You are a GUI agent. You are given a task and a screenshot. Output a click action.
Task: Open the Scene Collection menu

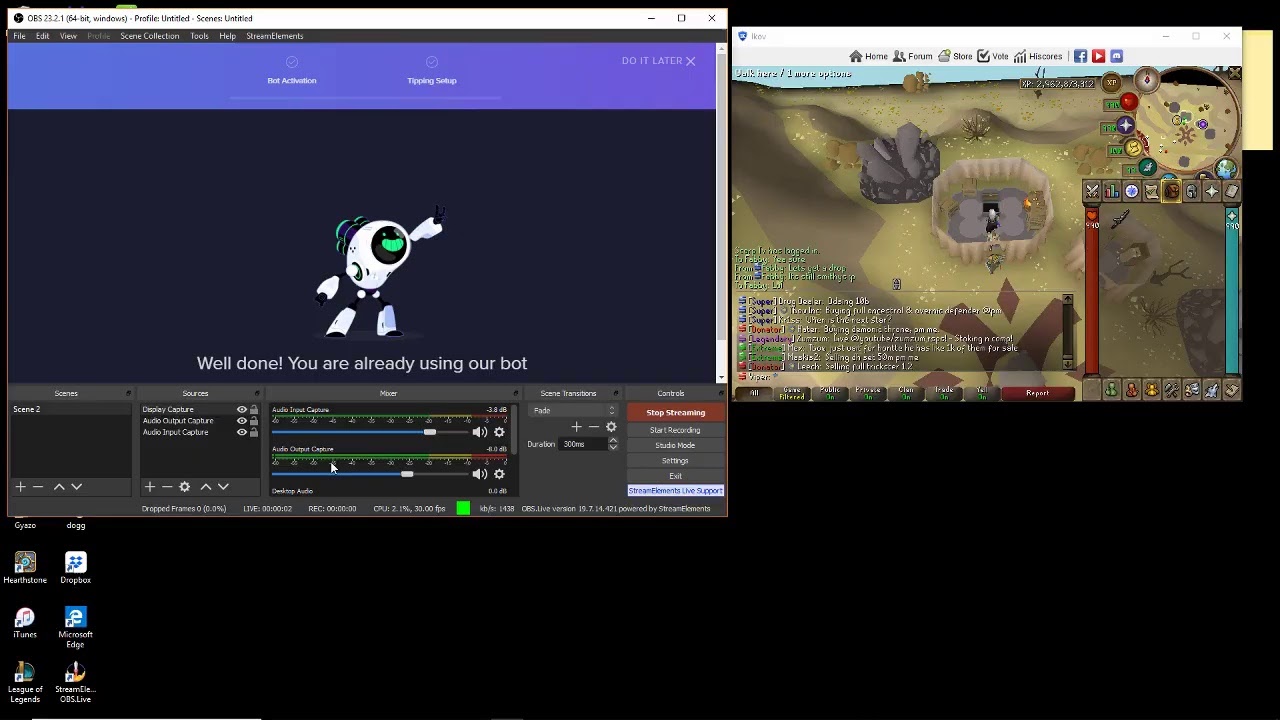tap(150, 36)
